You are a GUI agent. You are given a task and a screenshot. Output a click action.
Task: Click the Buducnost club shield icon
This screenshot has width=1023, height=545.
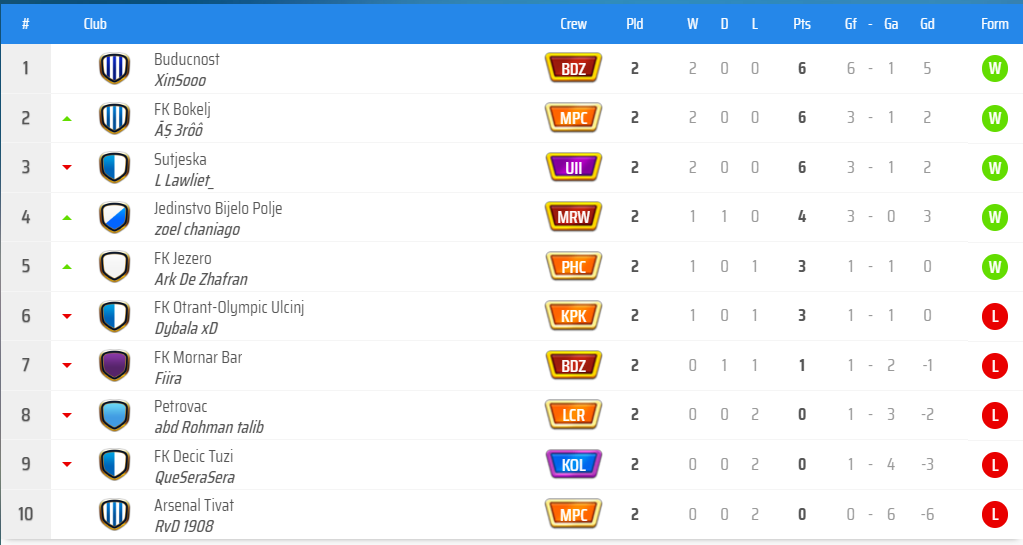coord(114,68)
